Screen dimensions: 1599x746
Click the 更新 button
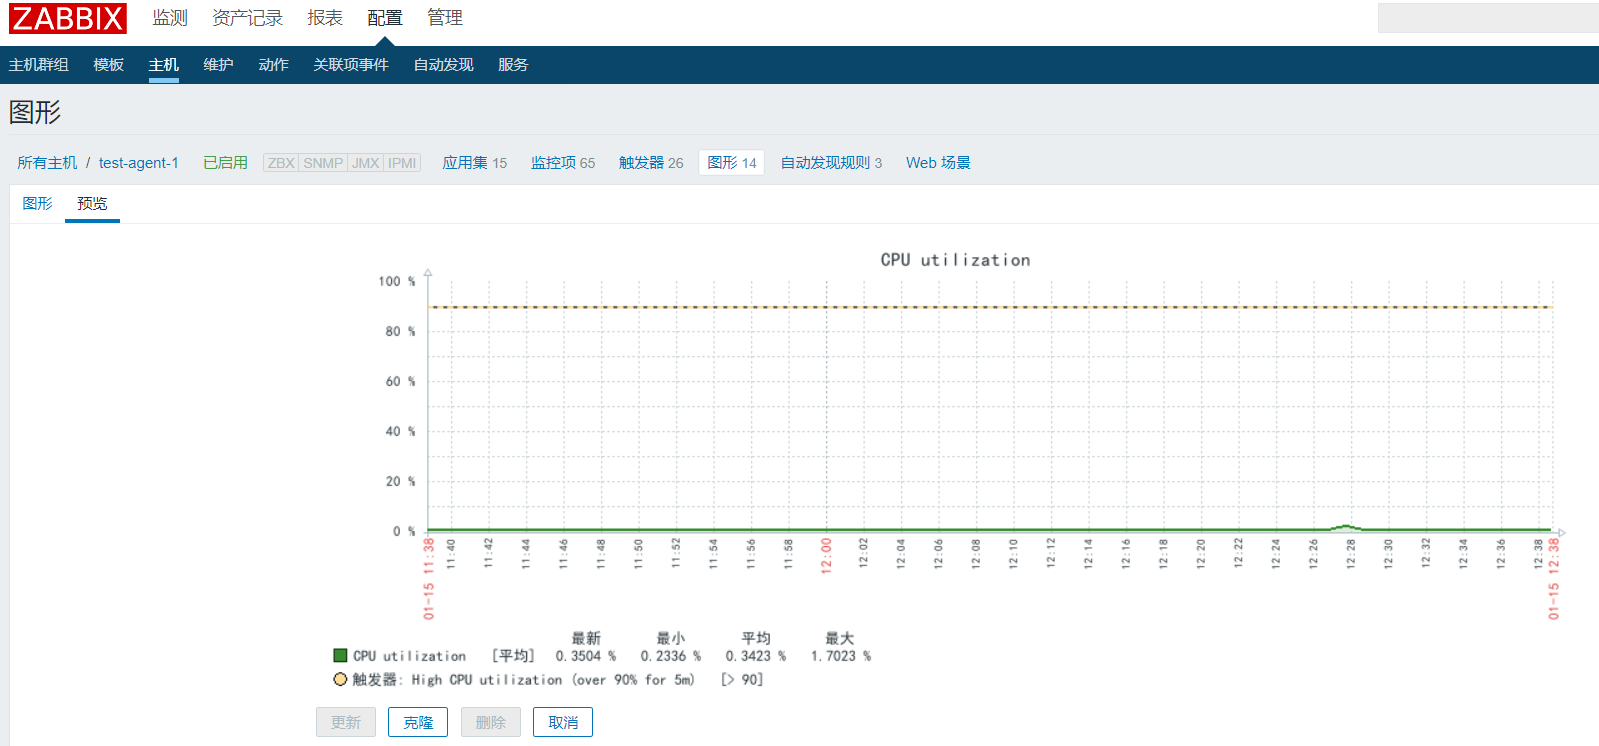tap(346, 722)
